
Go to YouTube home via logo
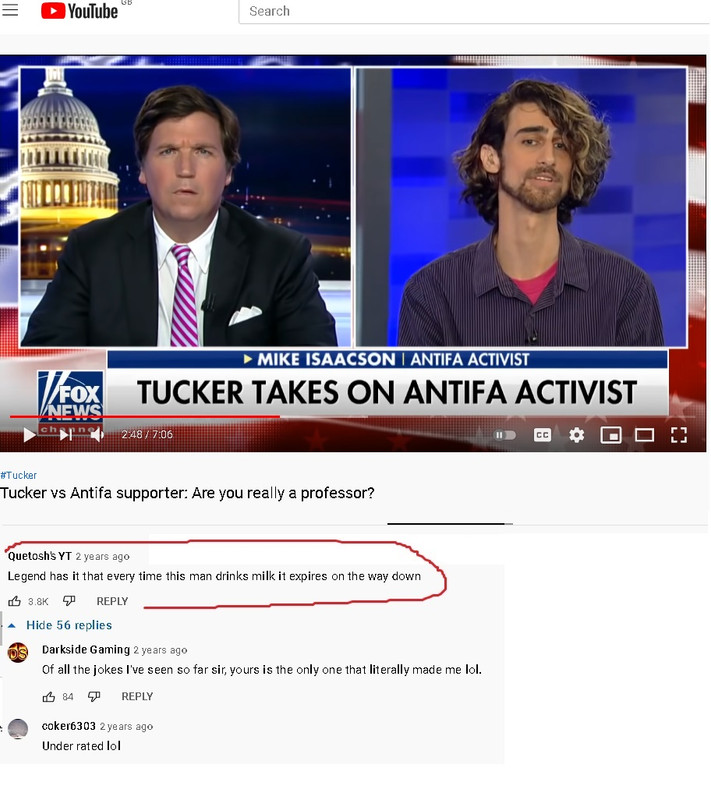[80, 11]
